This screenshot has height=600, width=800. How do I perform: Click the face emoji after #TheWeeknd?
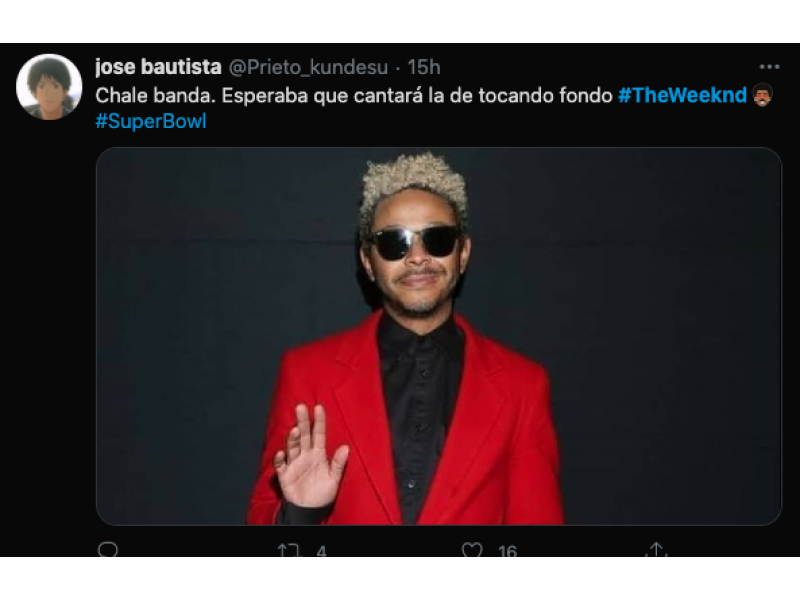(762, 95)
